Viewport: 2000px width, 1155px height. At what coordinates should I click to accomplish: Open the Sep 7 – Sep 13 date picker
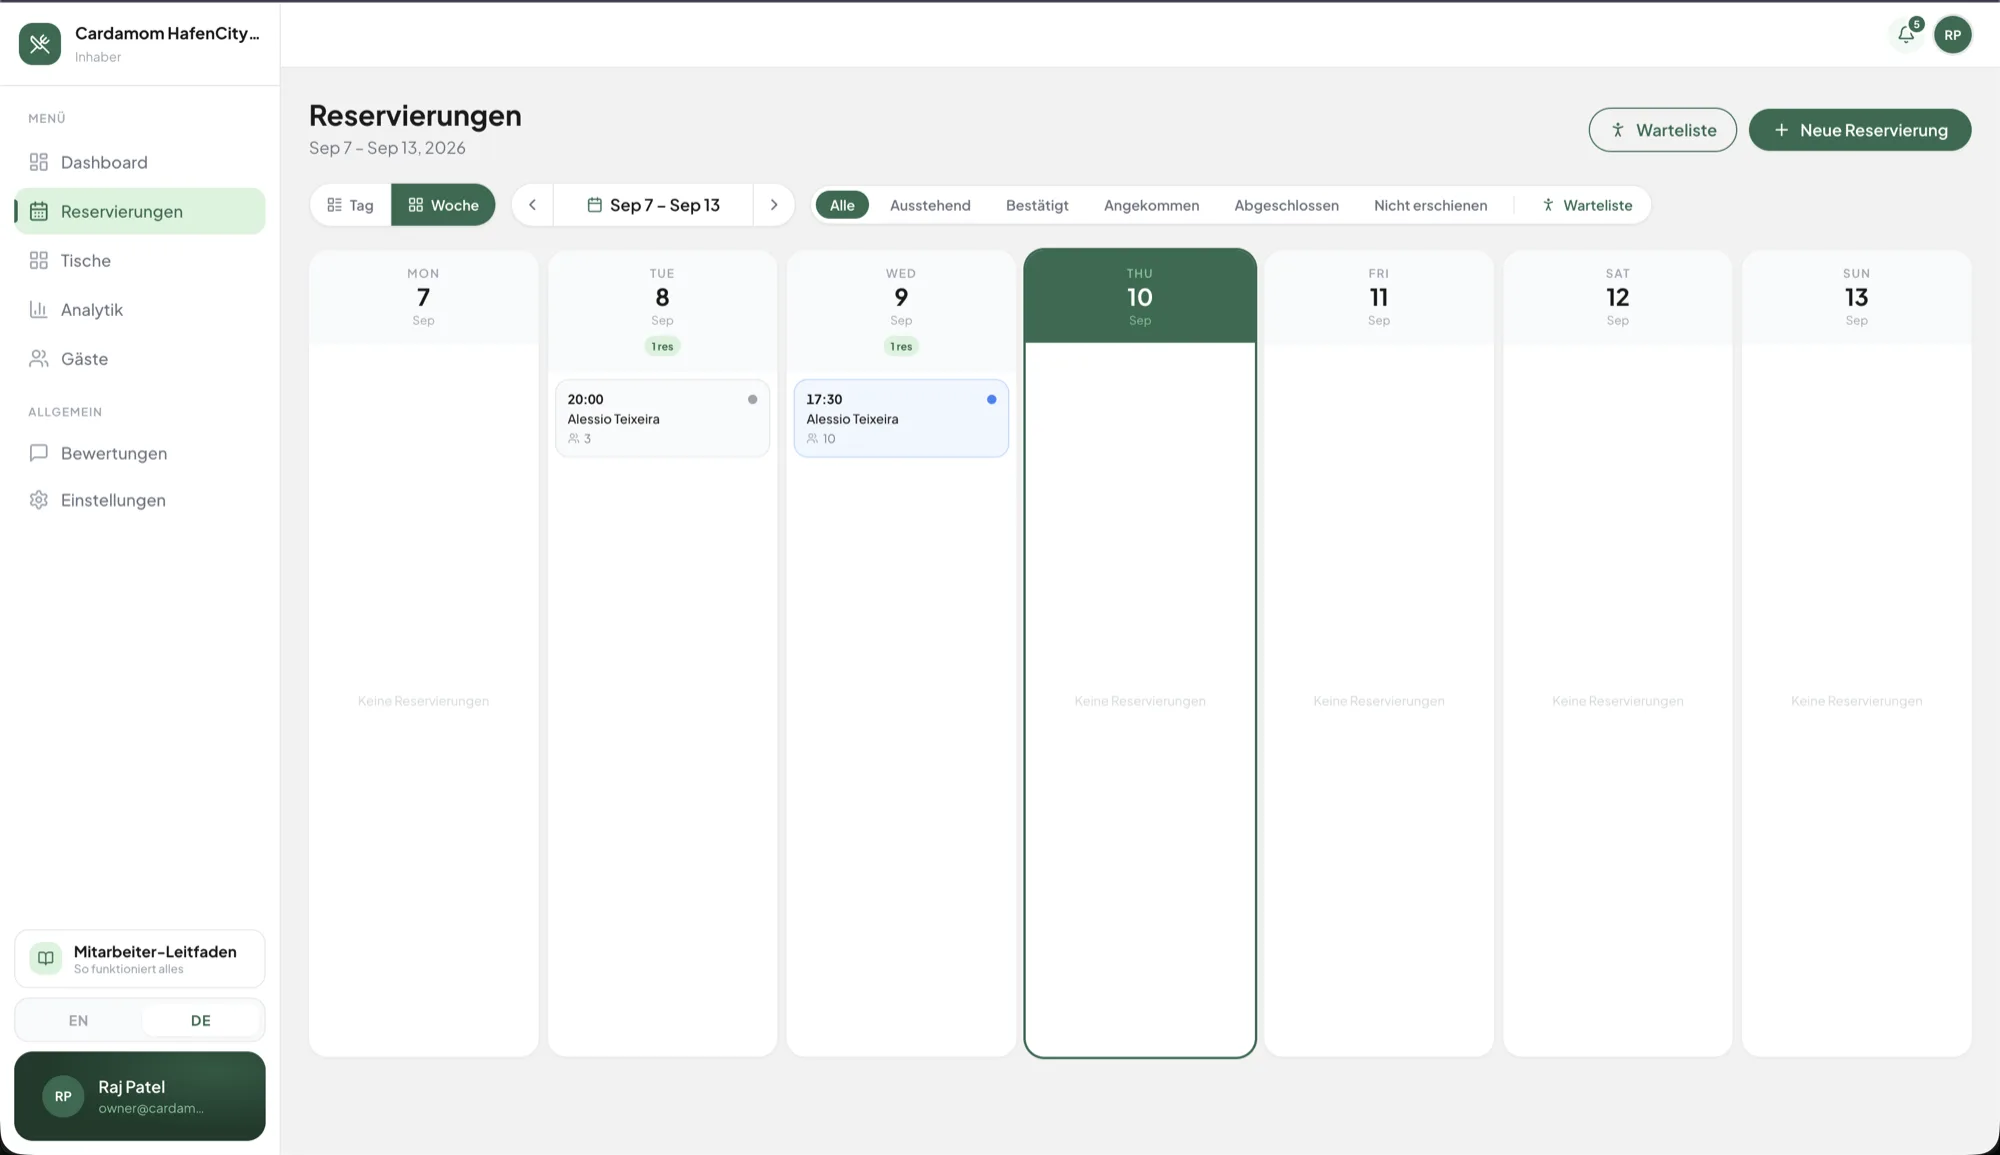[653, 205]
